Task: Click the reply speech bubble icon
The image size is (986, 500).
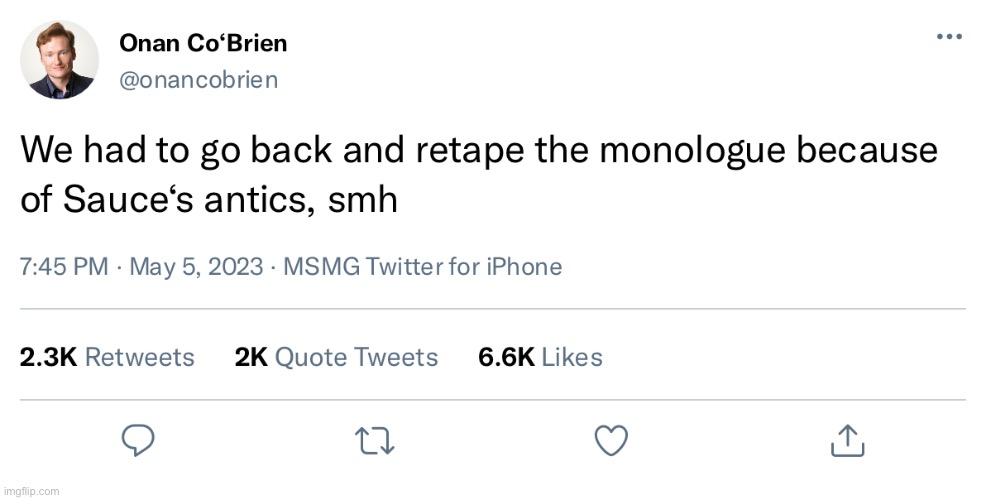Action: pyautogui.click(x=138, y=440)
